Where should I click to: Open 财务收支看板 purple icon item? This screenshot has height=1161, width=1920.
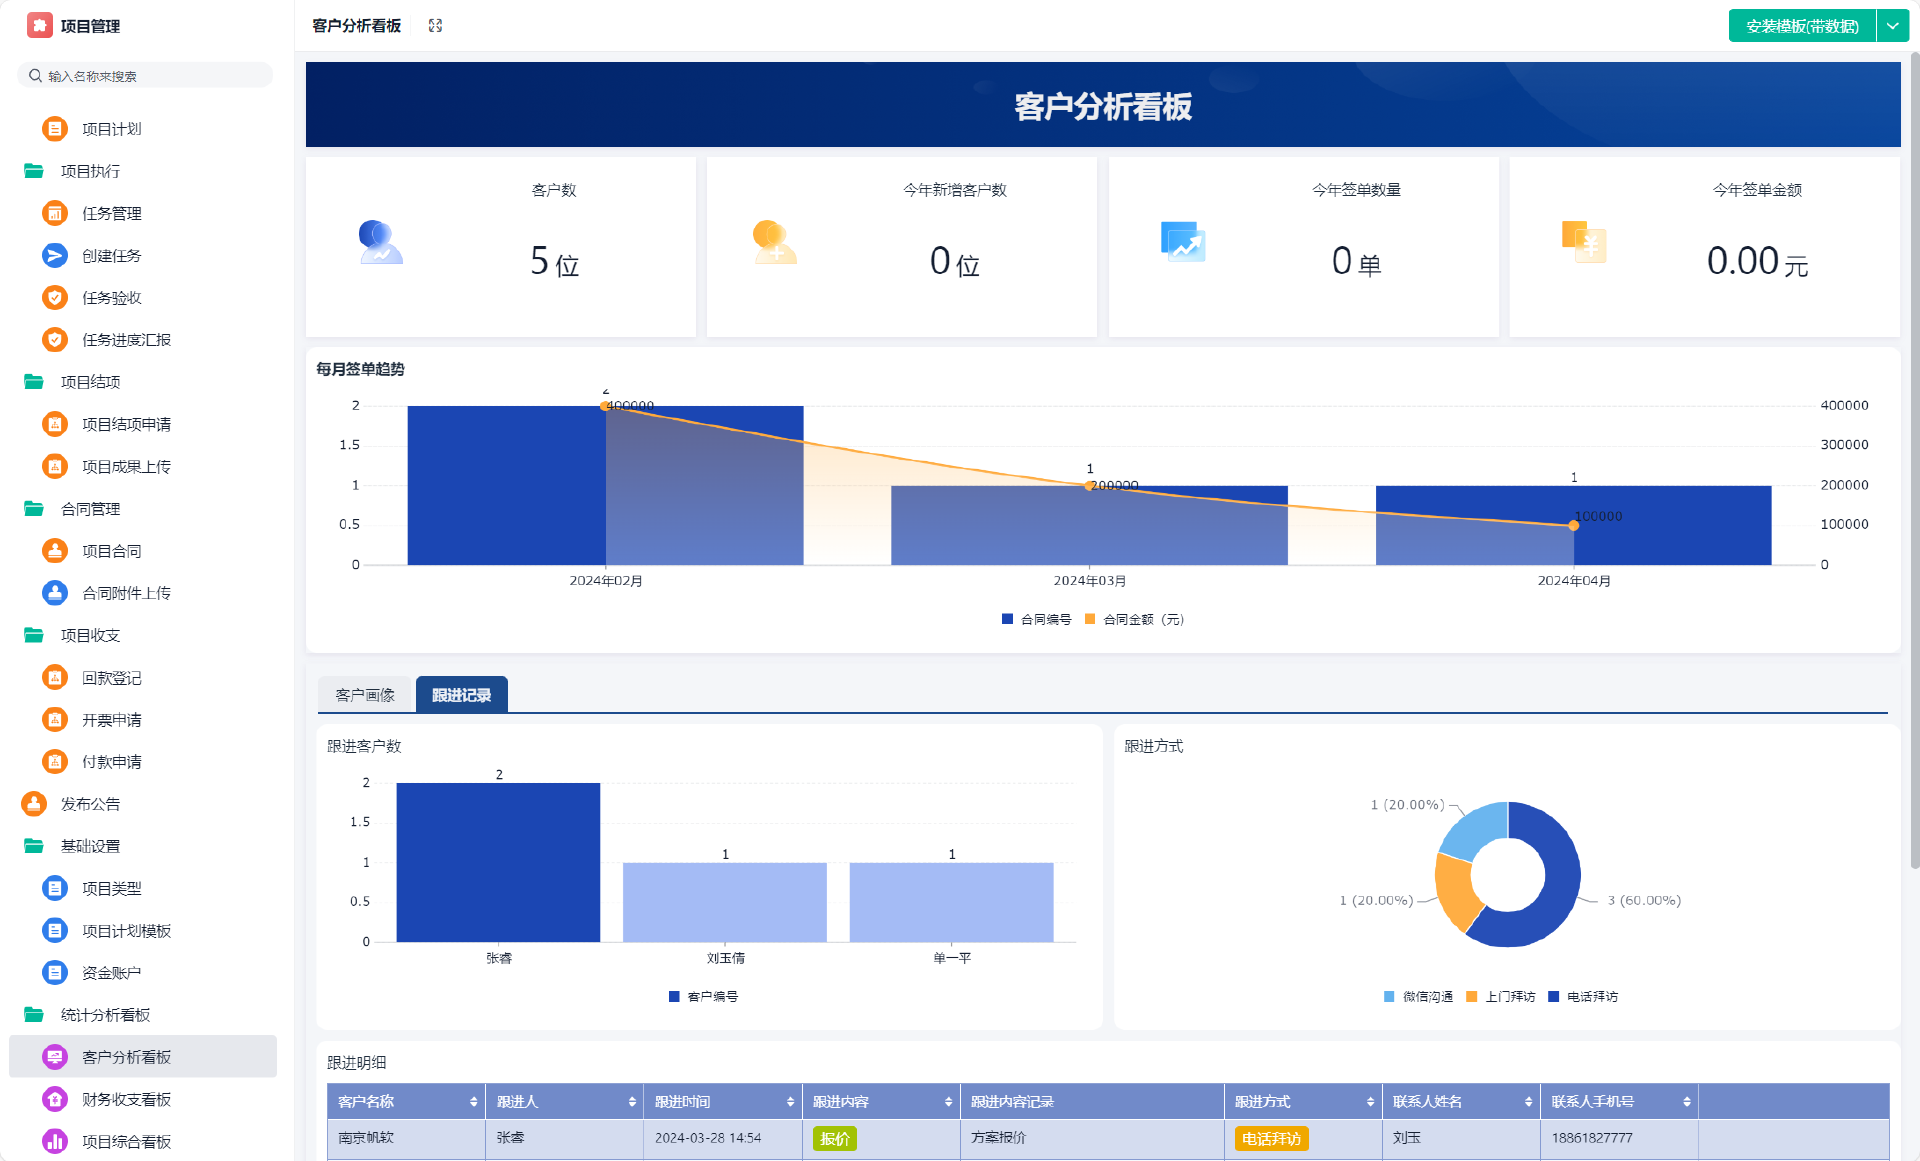tap(55, 1099)
